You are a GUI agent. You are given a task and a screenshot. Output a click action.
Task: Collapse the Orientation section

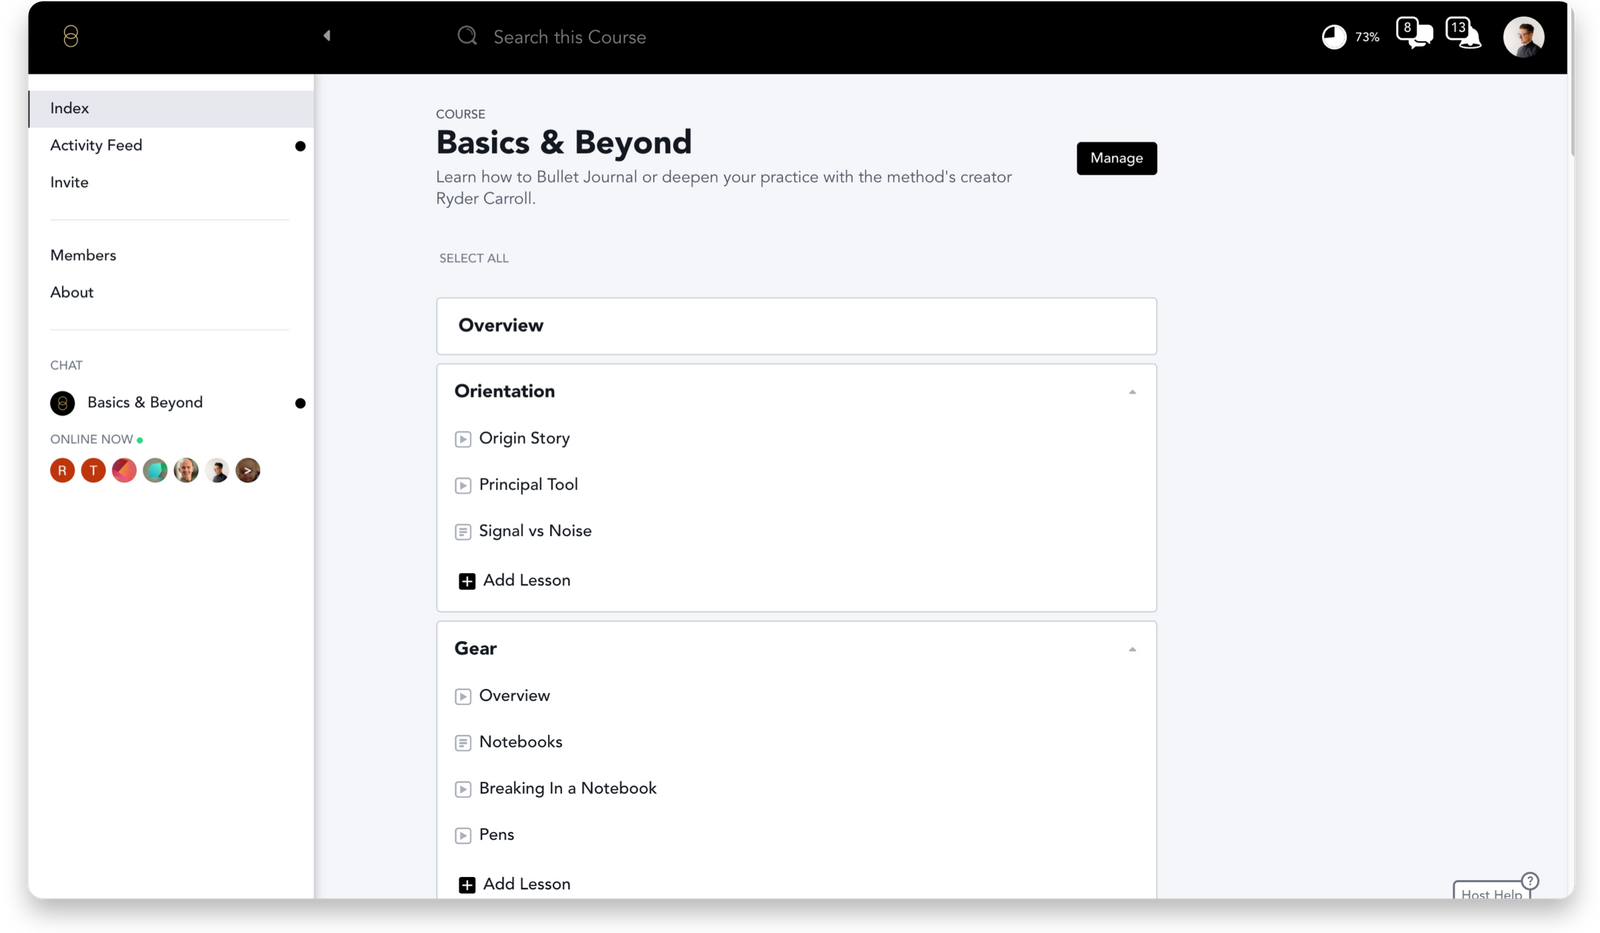tap(1132, 392)
